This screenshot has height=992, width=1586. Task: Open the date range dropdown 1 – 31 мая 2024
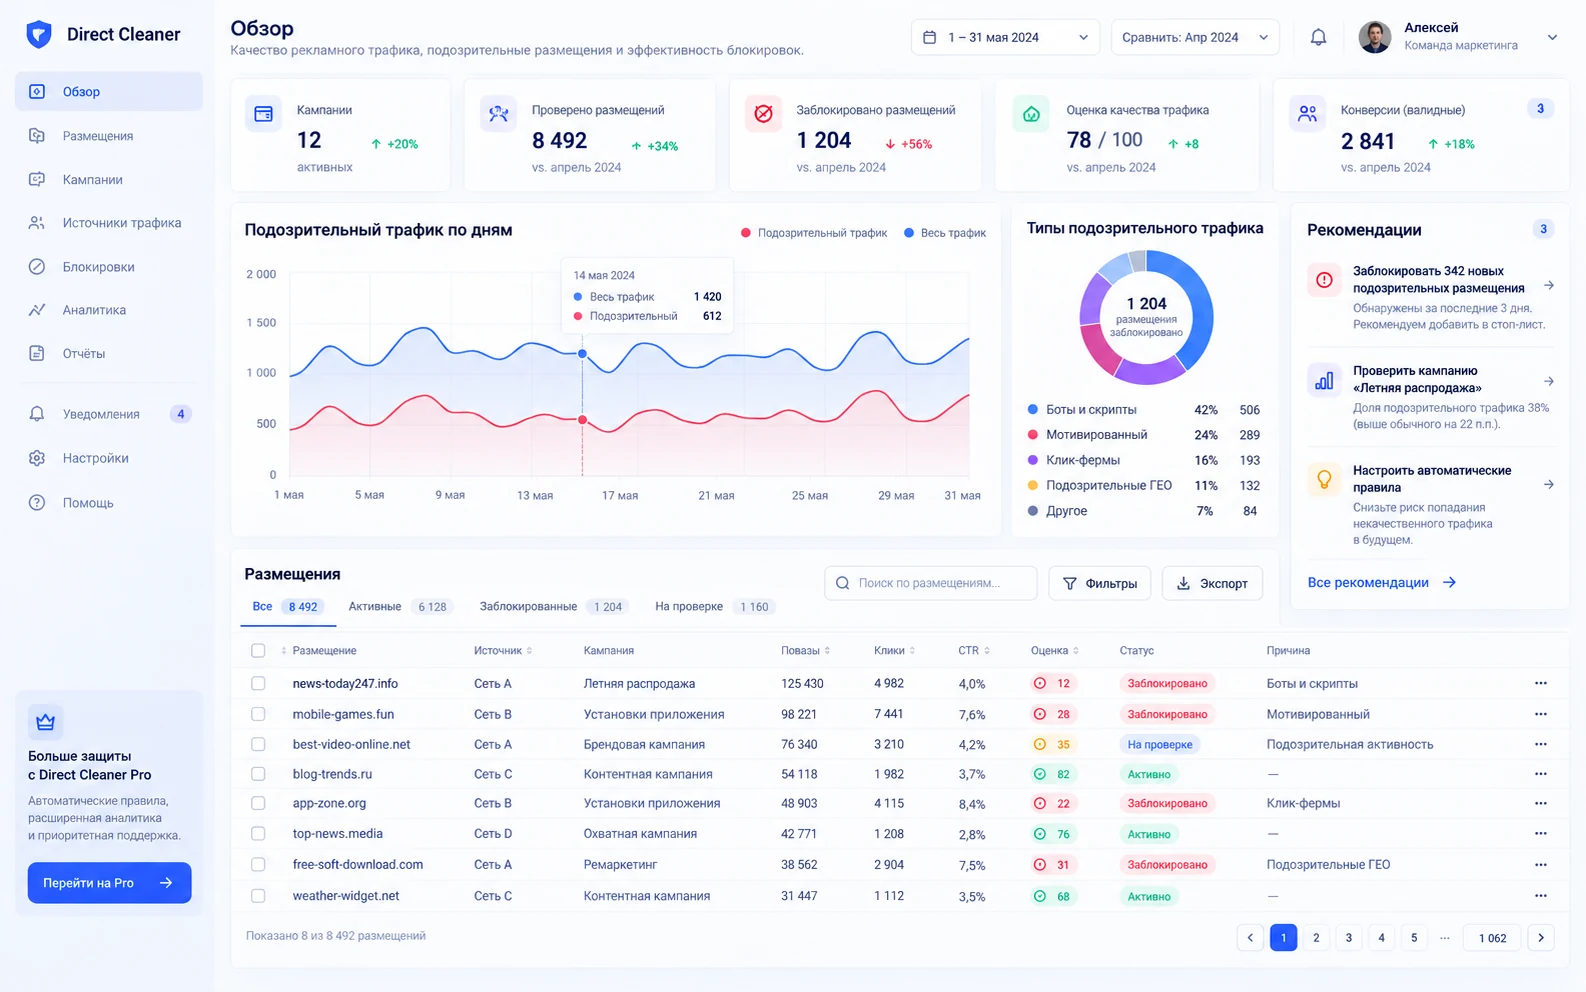click(1005, 37)
